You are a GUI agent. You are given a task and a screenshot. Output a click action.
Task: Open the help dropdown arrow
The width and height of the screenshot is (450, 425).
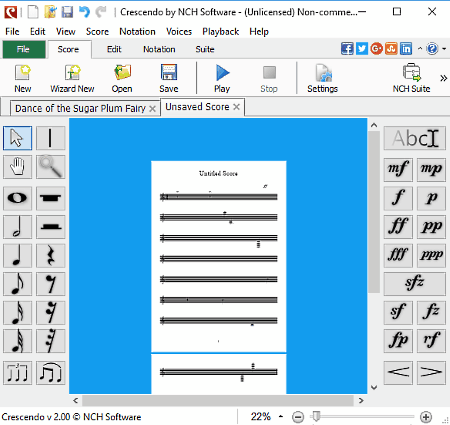(x=444, y=49)
